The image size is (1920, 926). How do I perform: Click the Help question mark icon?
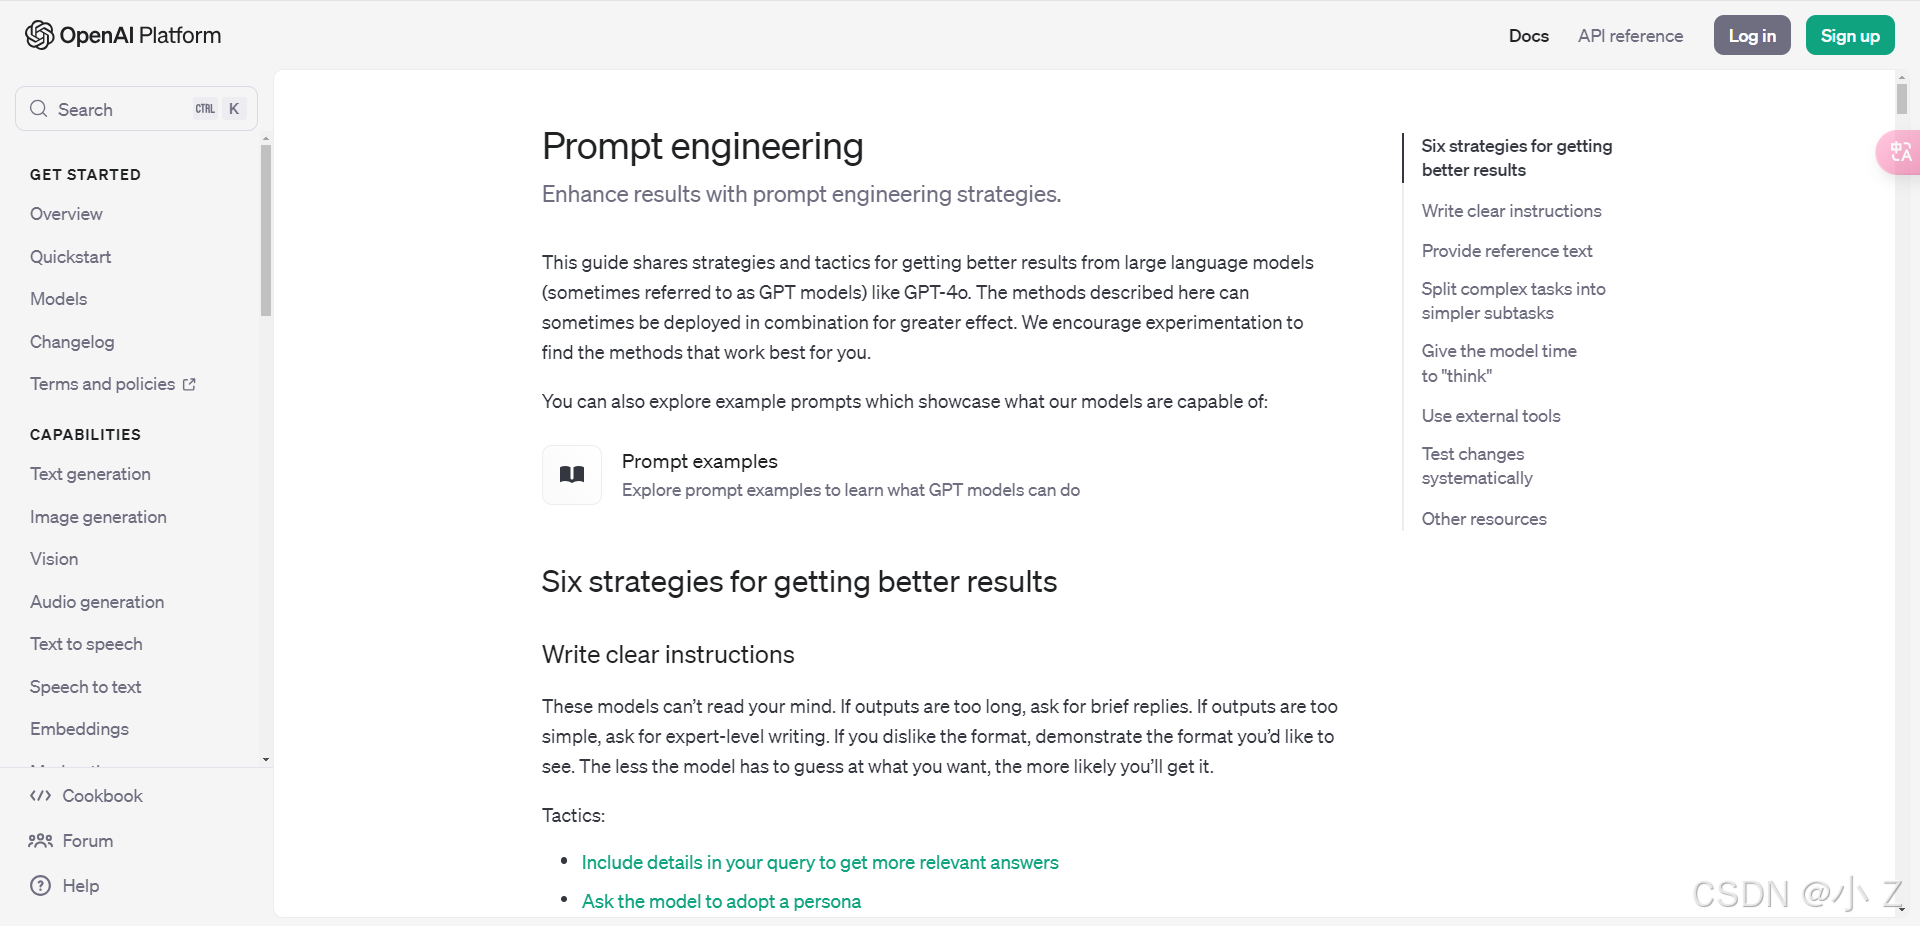coord(40,886)
